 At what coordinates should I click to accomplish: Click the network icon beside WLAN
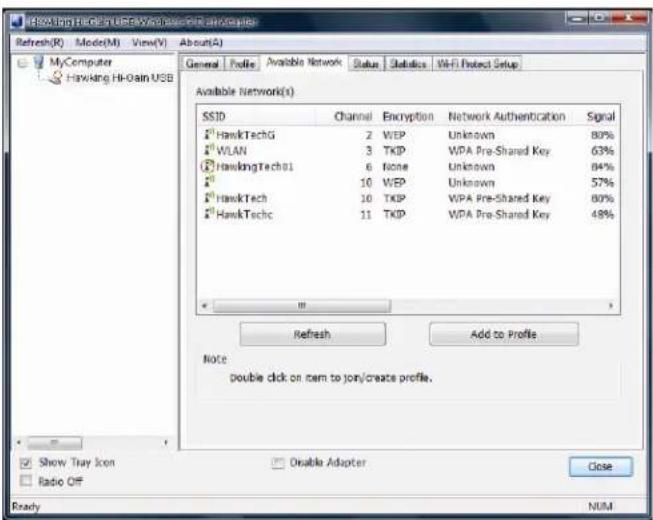(x=209, y=150)
